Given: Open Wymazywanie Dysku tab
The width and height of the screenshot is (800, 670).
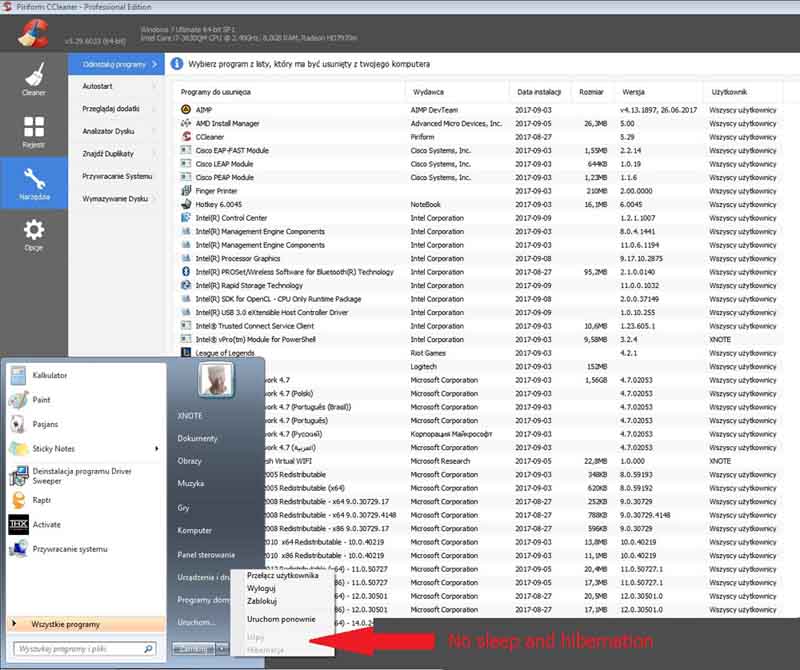Looking at the screenshot, I should (x=116, y=198).
